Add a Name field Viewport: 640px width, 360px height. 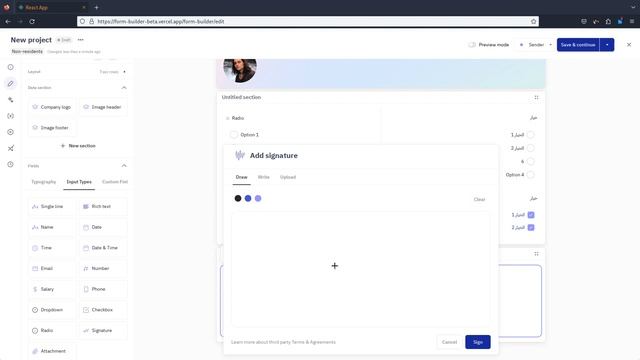pyautogui.click(x=51, y=227)
